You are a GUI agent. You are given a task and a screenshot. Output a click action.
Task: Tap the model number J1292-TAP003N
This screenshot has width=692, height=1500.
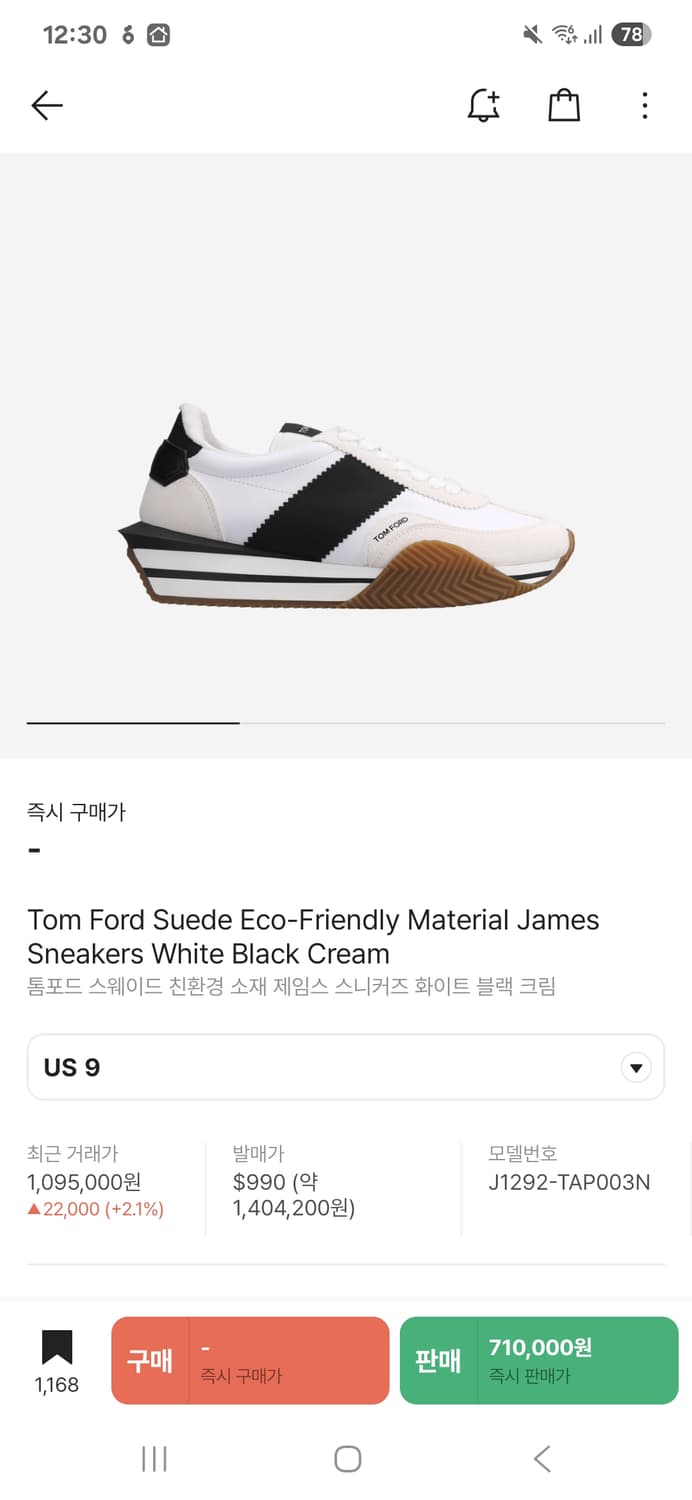click(569, 1182)
